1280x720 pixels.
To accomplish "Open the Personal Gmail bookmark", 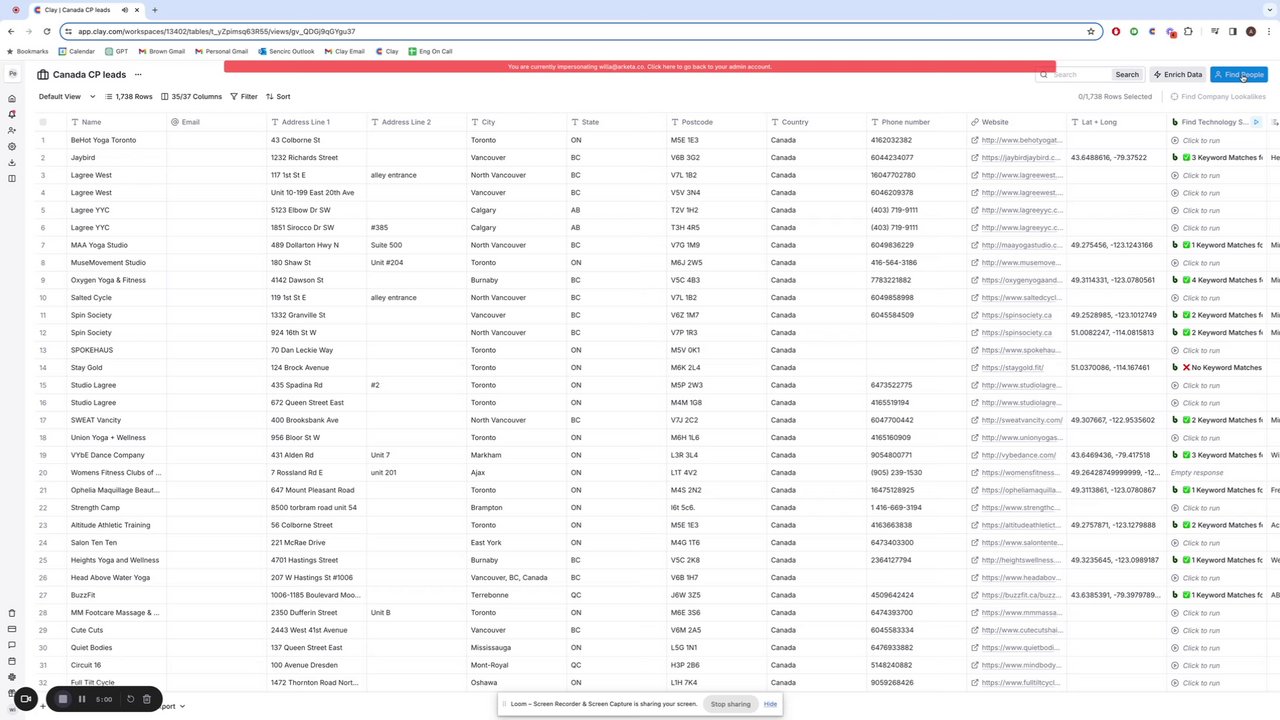I will click(x=221, y=51).
